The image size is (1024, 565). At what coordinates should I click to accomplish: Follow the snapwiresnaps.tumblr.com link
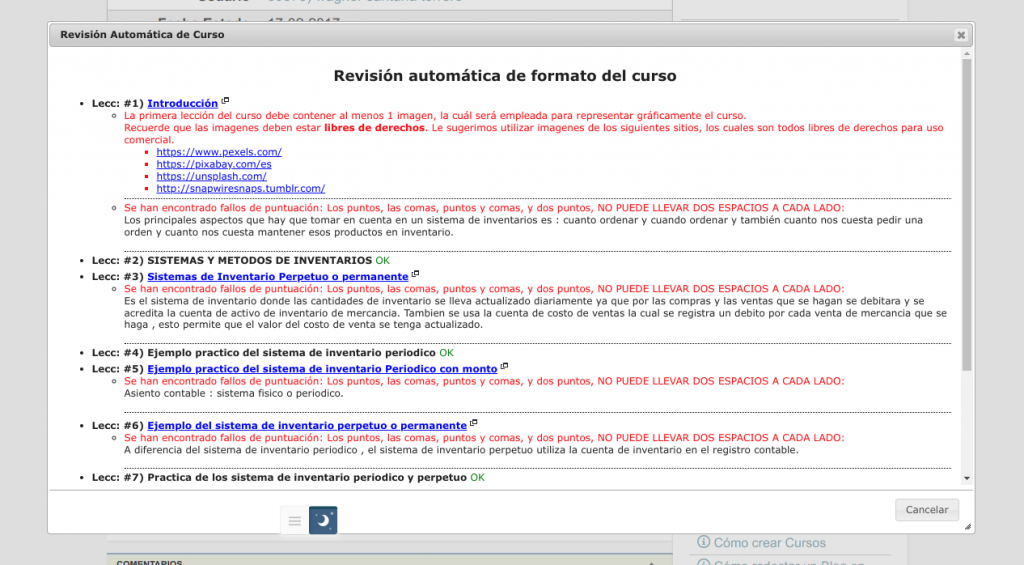coord(240,188)
